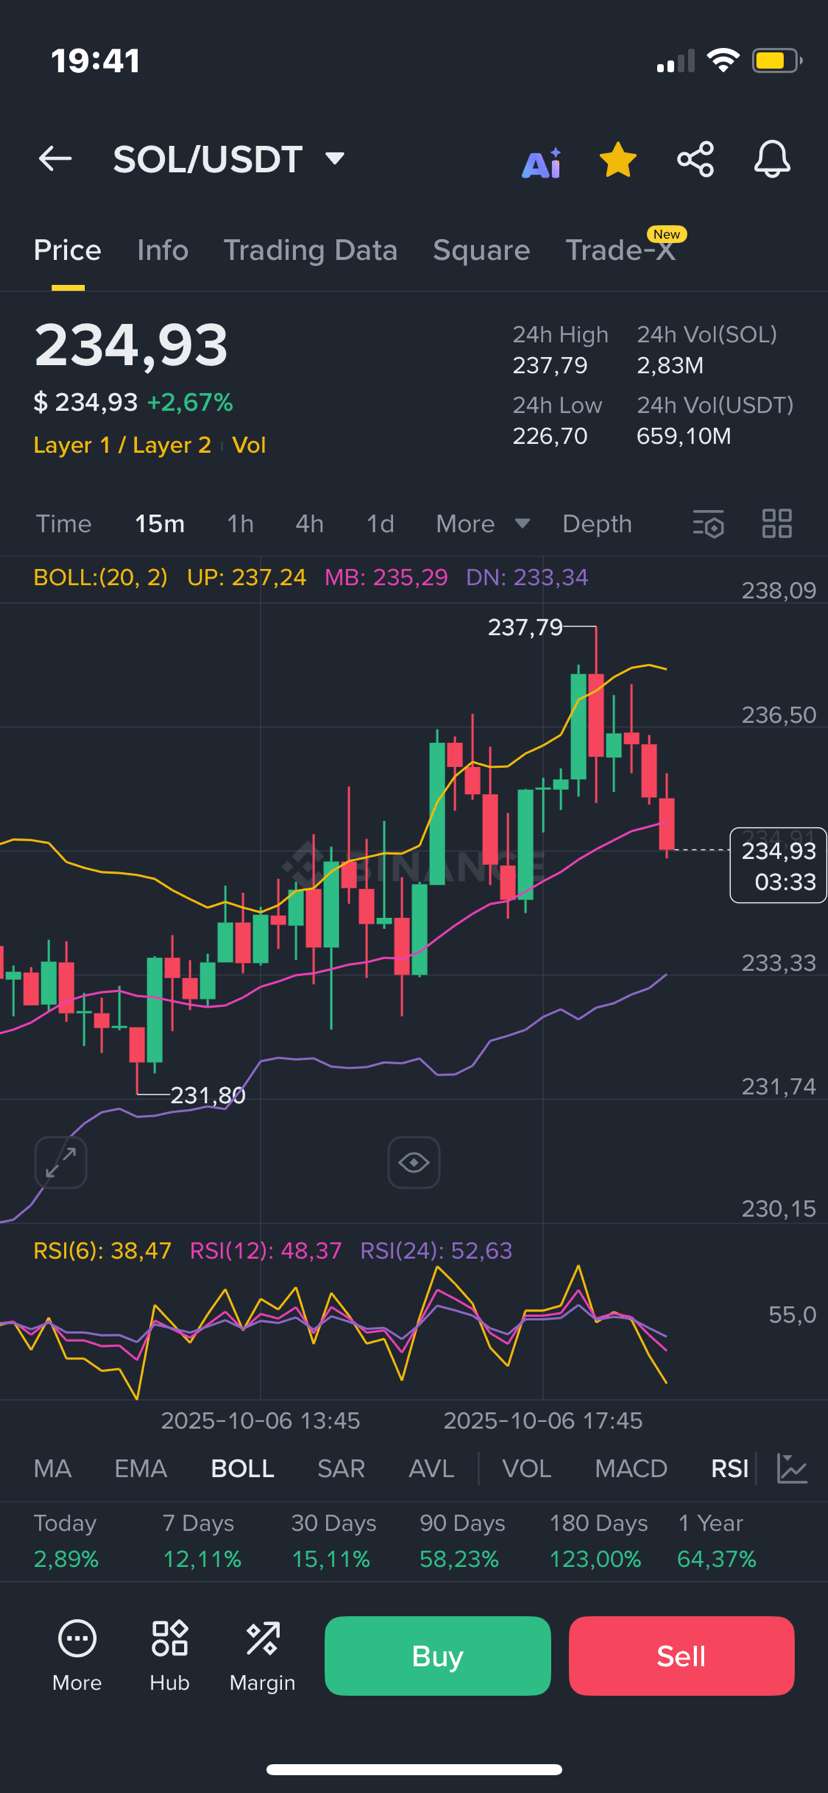The image size is (828, 1793).
Task: Enable the EMA indicator
Action: [x=140, y=1468]
